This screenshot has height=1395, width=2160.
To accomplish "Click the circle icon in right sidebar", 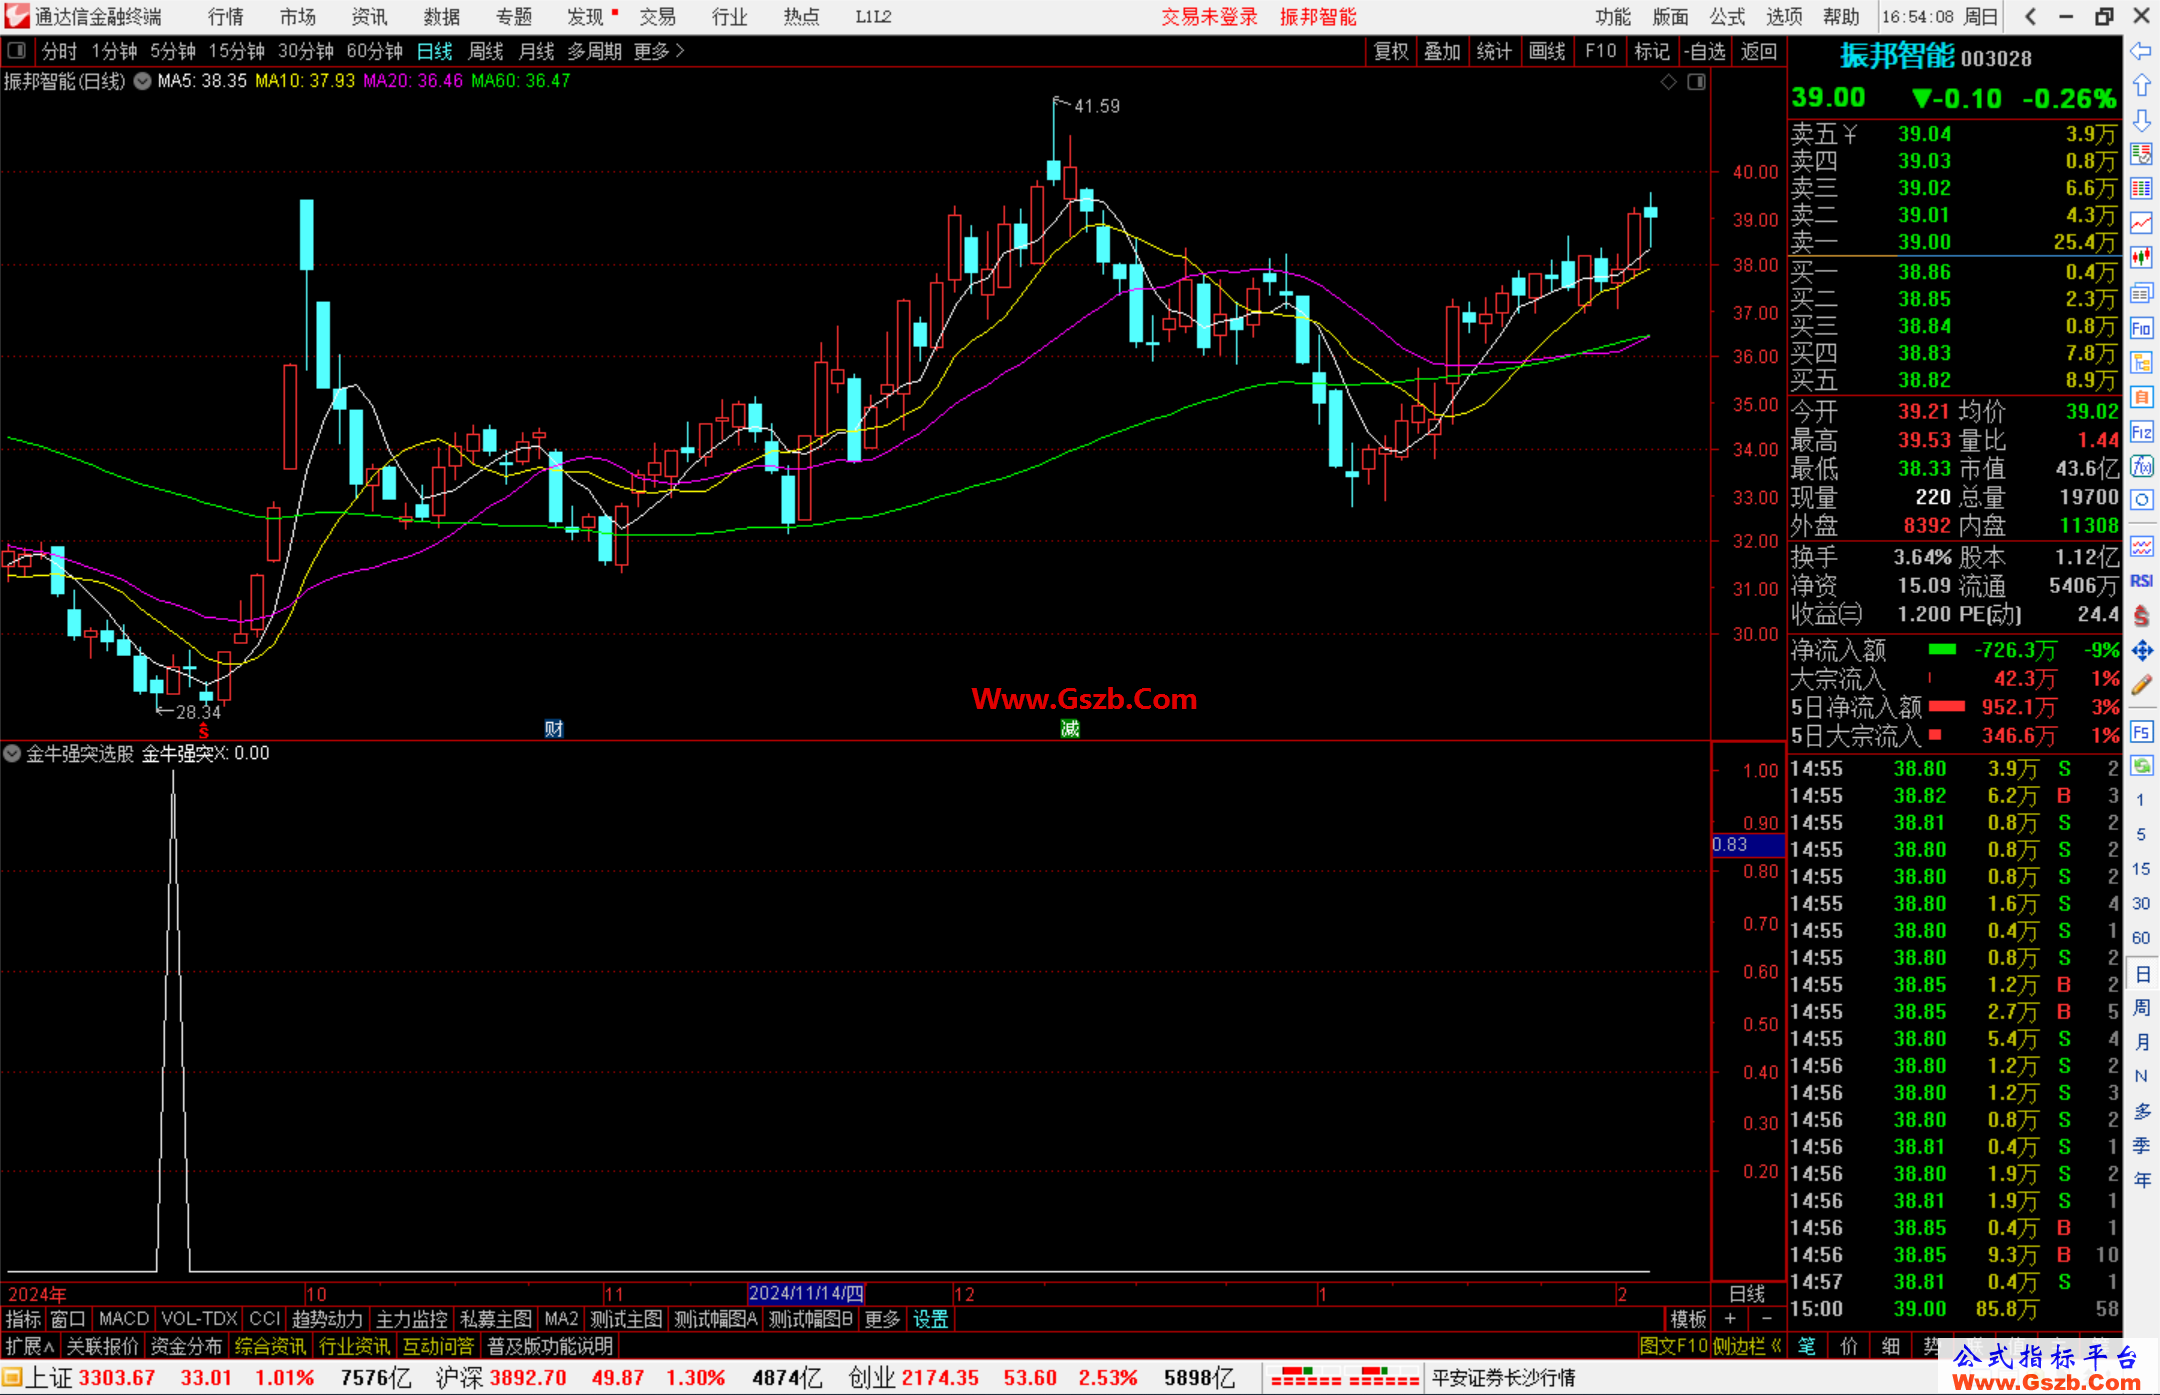I will (x=2141, y=500).
